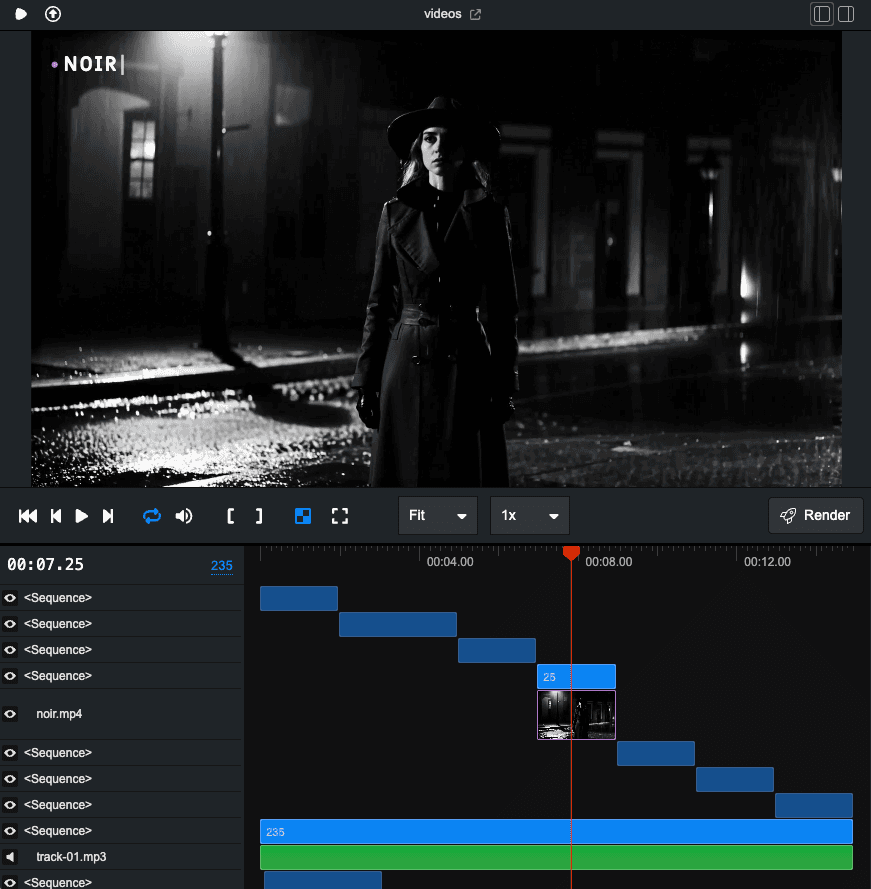
Task: Open the Fit zoom dropdown
Action: click(x=437, y=515)
